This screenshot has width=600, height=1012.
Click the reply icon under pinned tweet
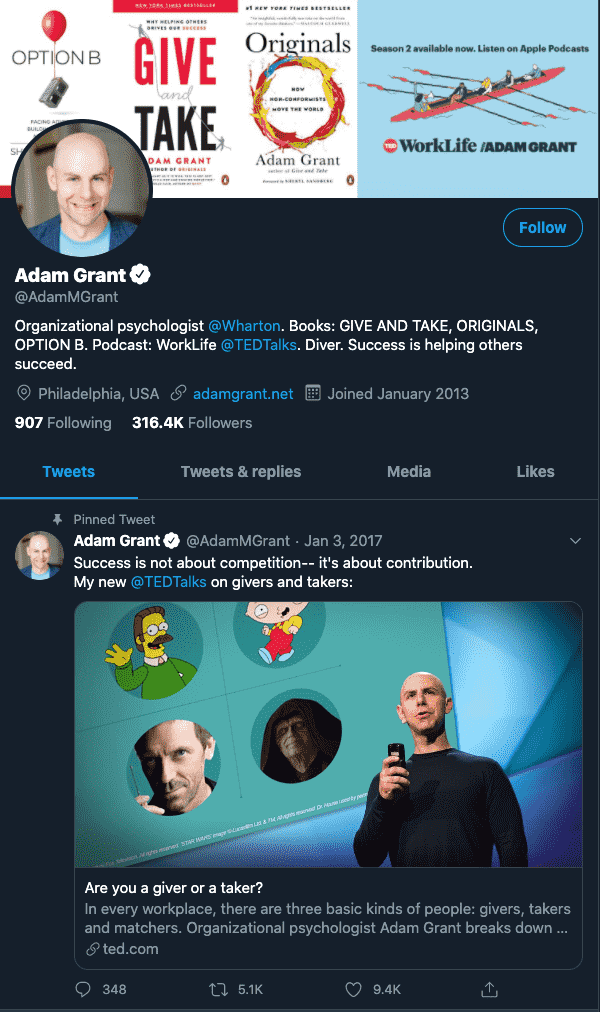point(84,989)
